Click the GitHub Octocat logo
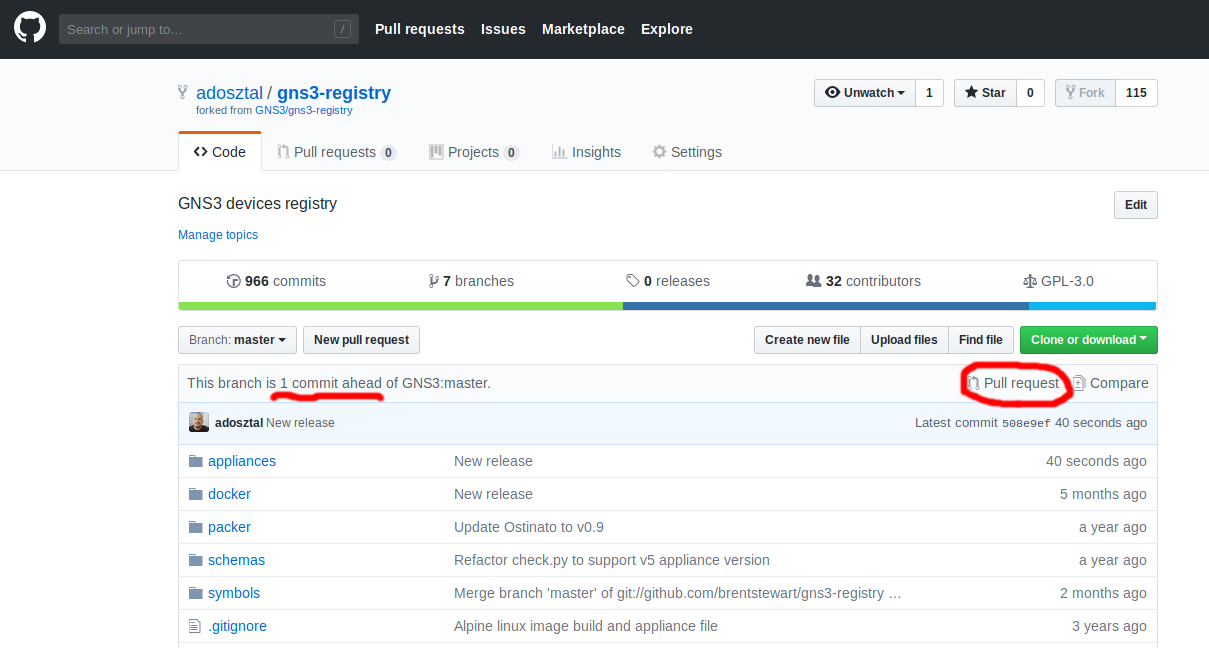This screenshot has height=648, width=1209. click(x=29, y=27)
